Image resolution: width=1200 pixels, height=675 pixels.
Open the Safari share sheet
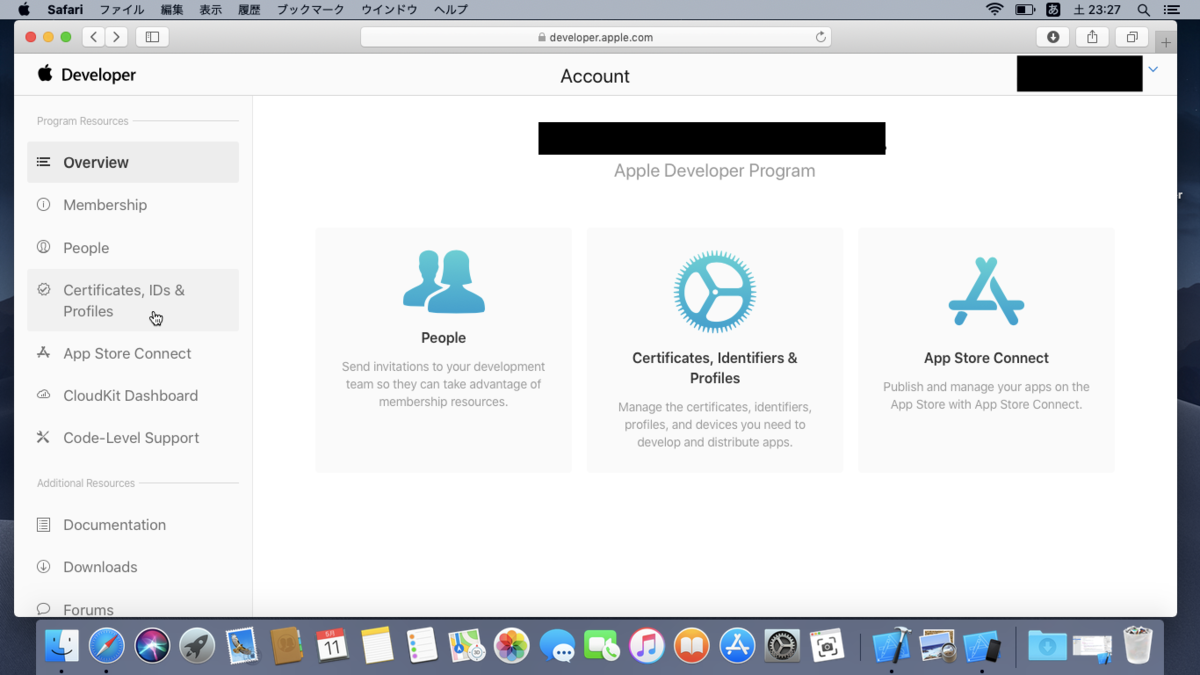pyautogui.click(x=1092, y=37)
